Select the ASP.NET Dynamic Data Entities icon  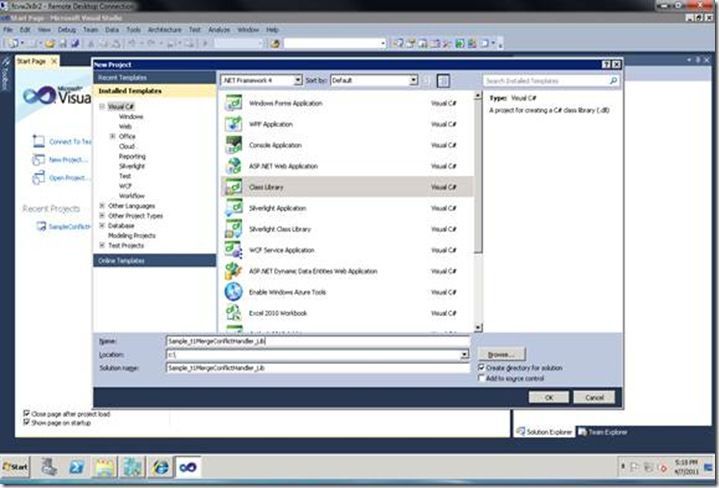pyautogui.click(x=233, y=271)
